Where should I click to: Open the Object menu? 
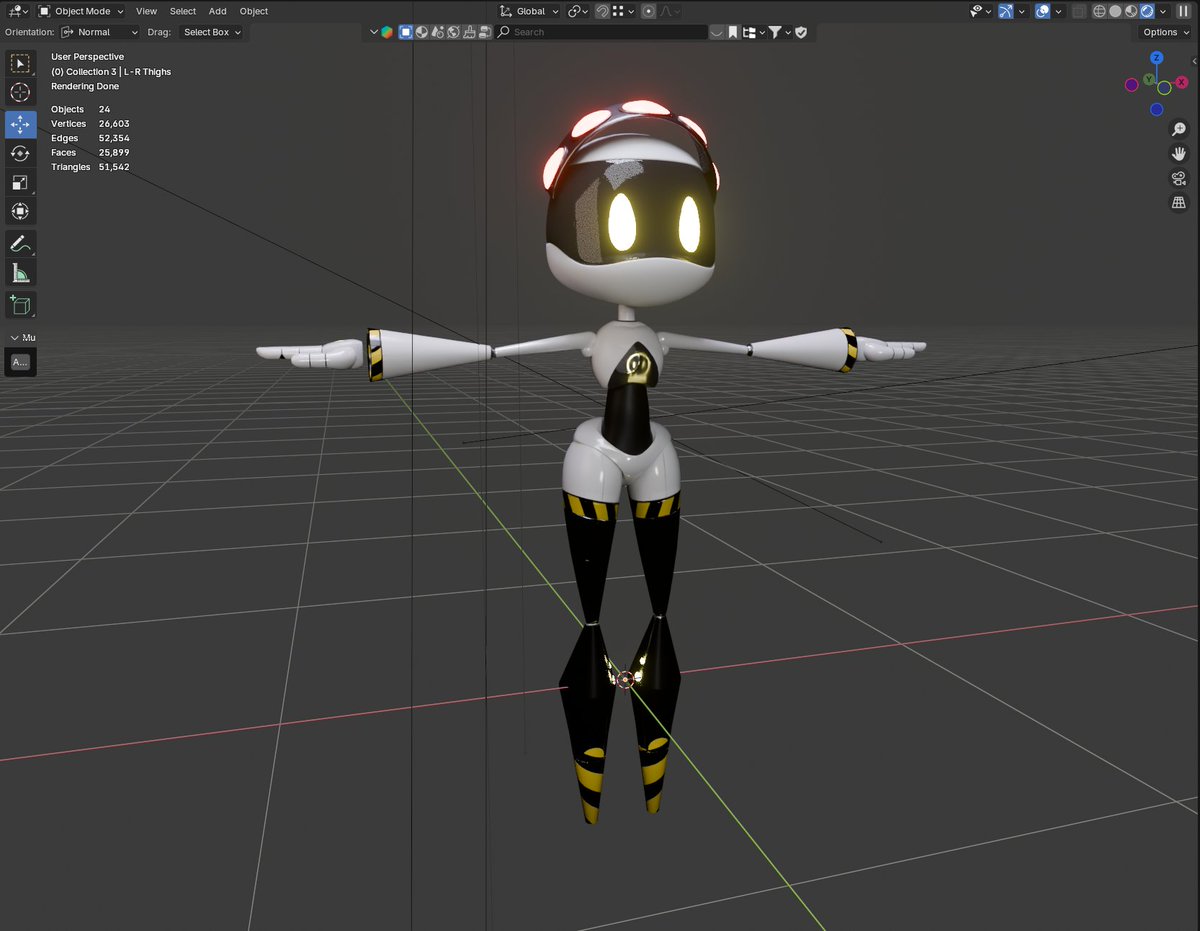tap(254, 11)
